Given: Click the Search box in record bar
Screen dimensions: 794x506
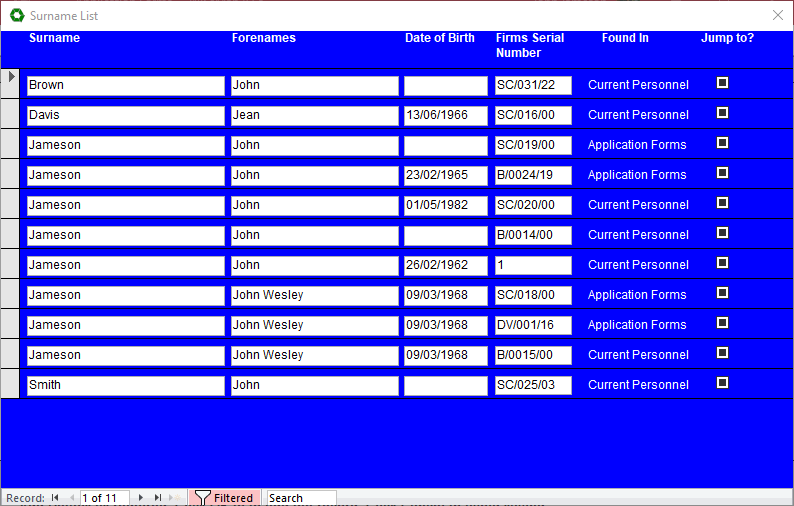Looking at the screenshot, I should [x=300, y=497].
